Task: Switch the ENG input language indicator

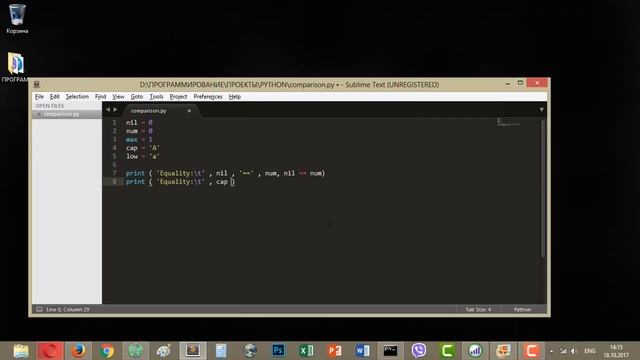Action: (590, 351)
